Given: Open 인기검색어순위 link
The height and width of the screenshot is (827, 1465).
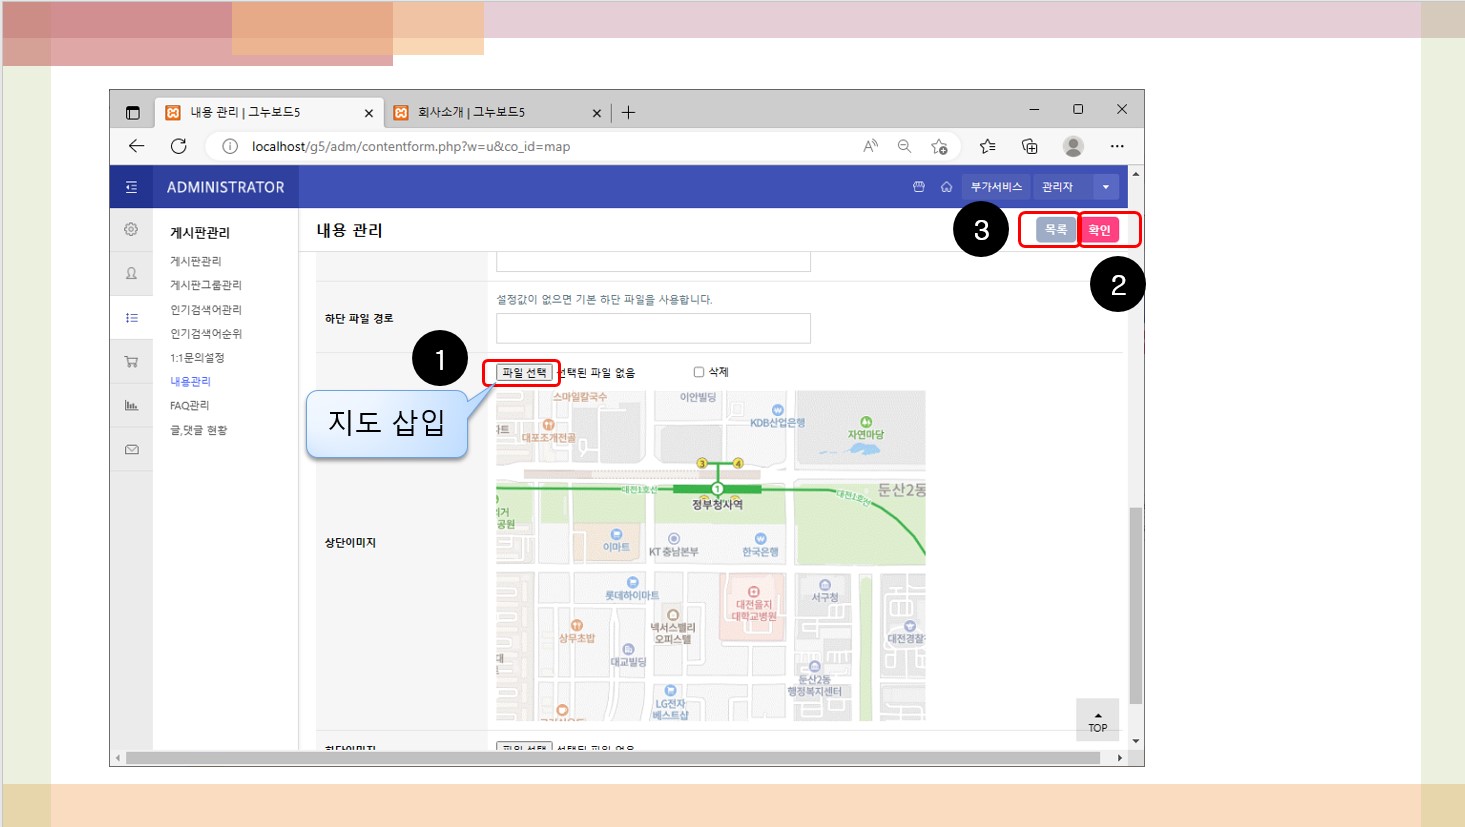Looking at the screenshot, I should pyautogui.click(x=206, y=333).
